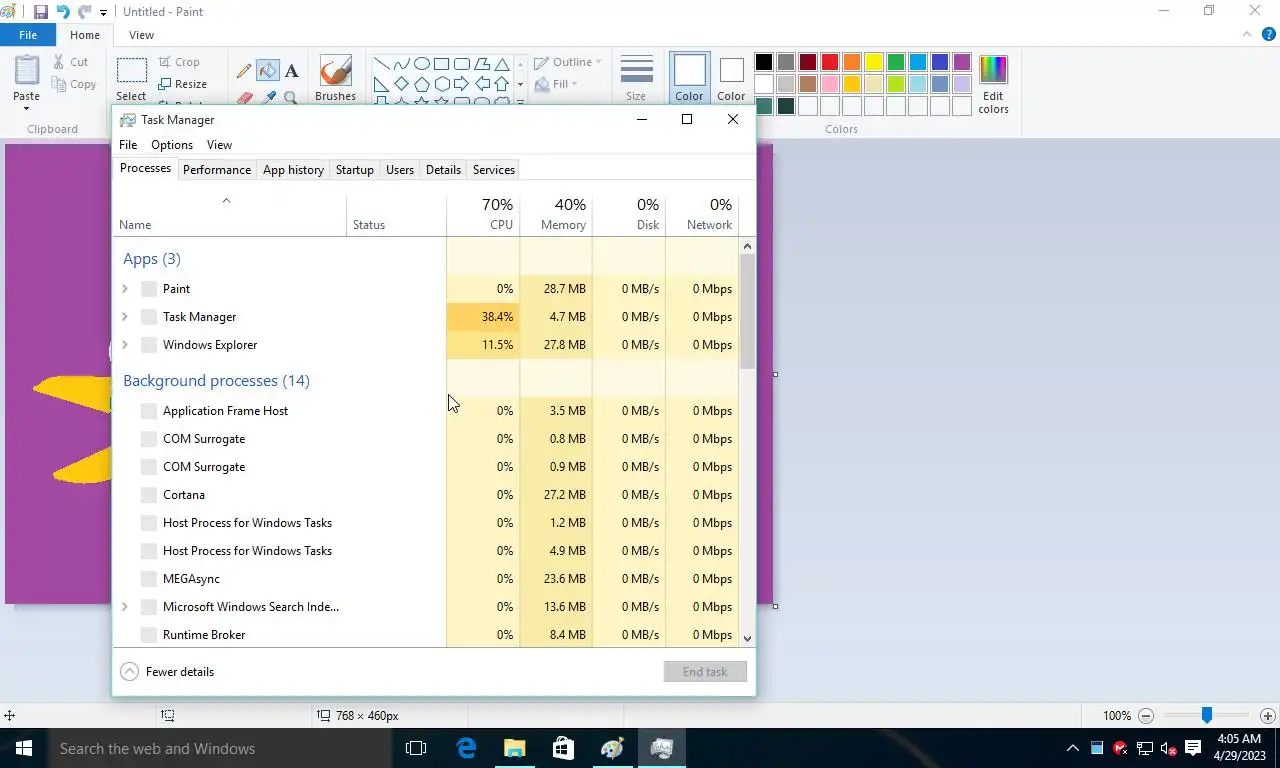Pick the Rectangle shape in Shapes gallery
This screenshot has width=1280, height=768.
pos(442,63)
